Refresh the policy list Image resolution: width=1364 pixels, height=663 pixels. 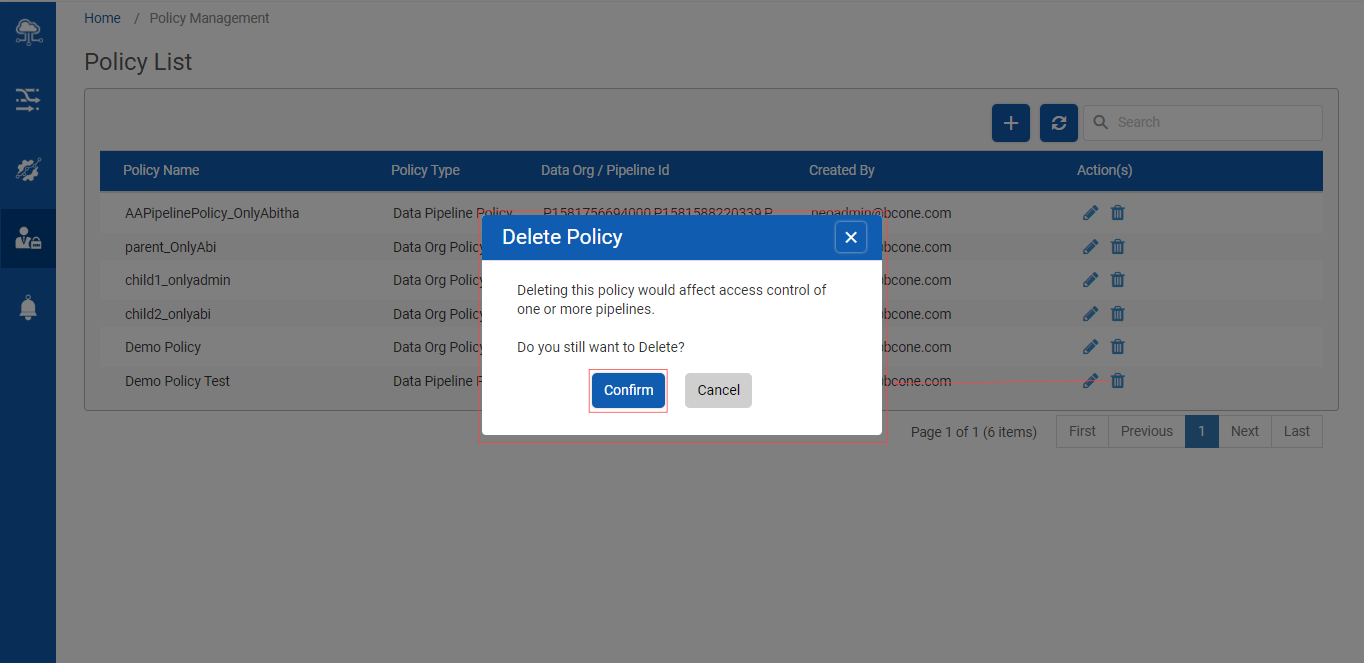click(1058, 123)
